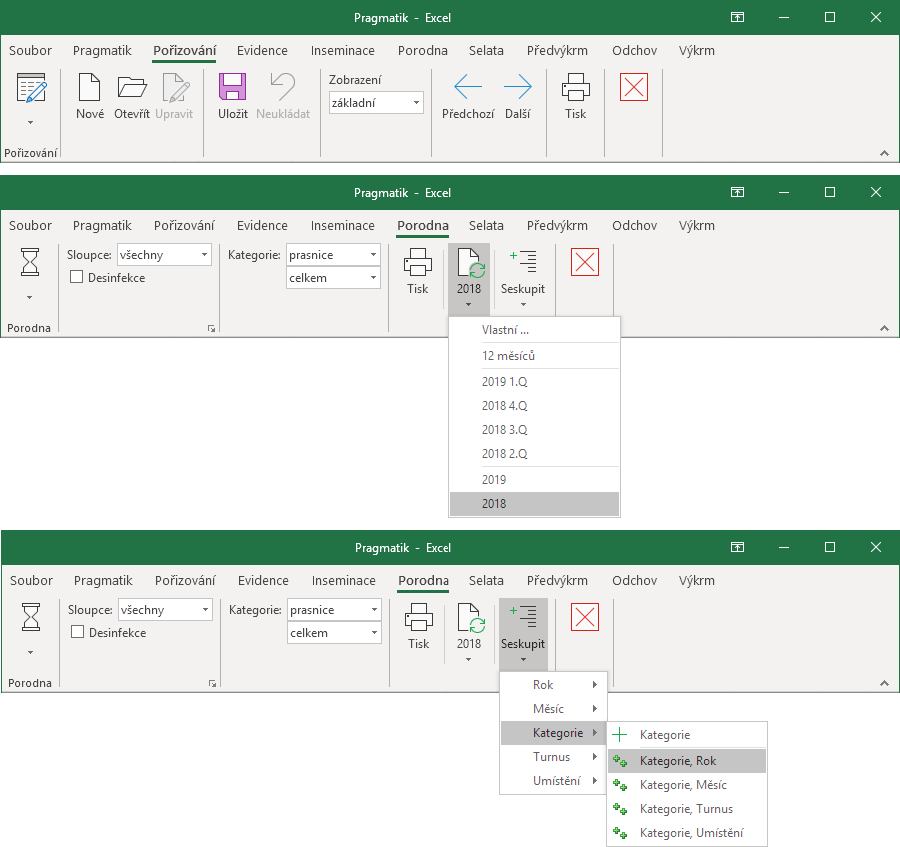Switch to Evidence tab in the Pořizování-active window
Screen dimensions: 900x847
(x=262, y=50)
